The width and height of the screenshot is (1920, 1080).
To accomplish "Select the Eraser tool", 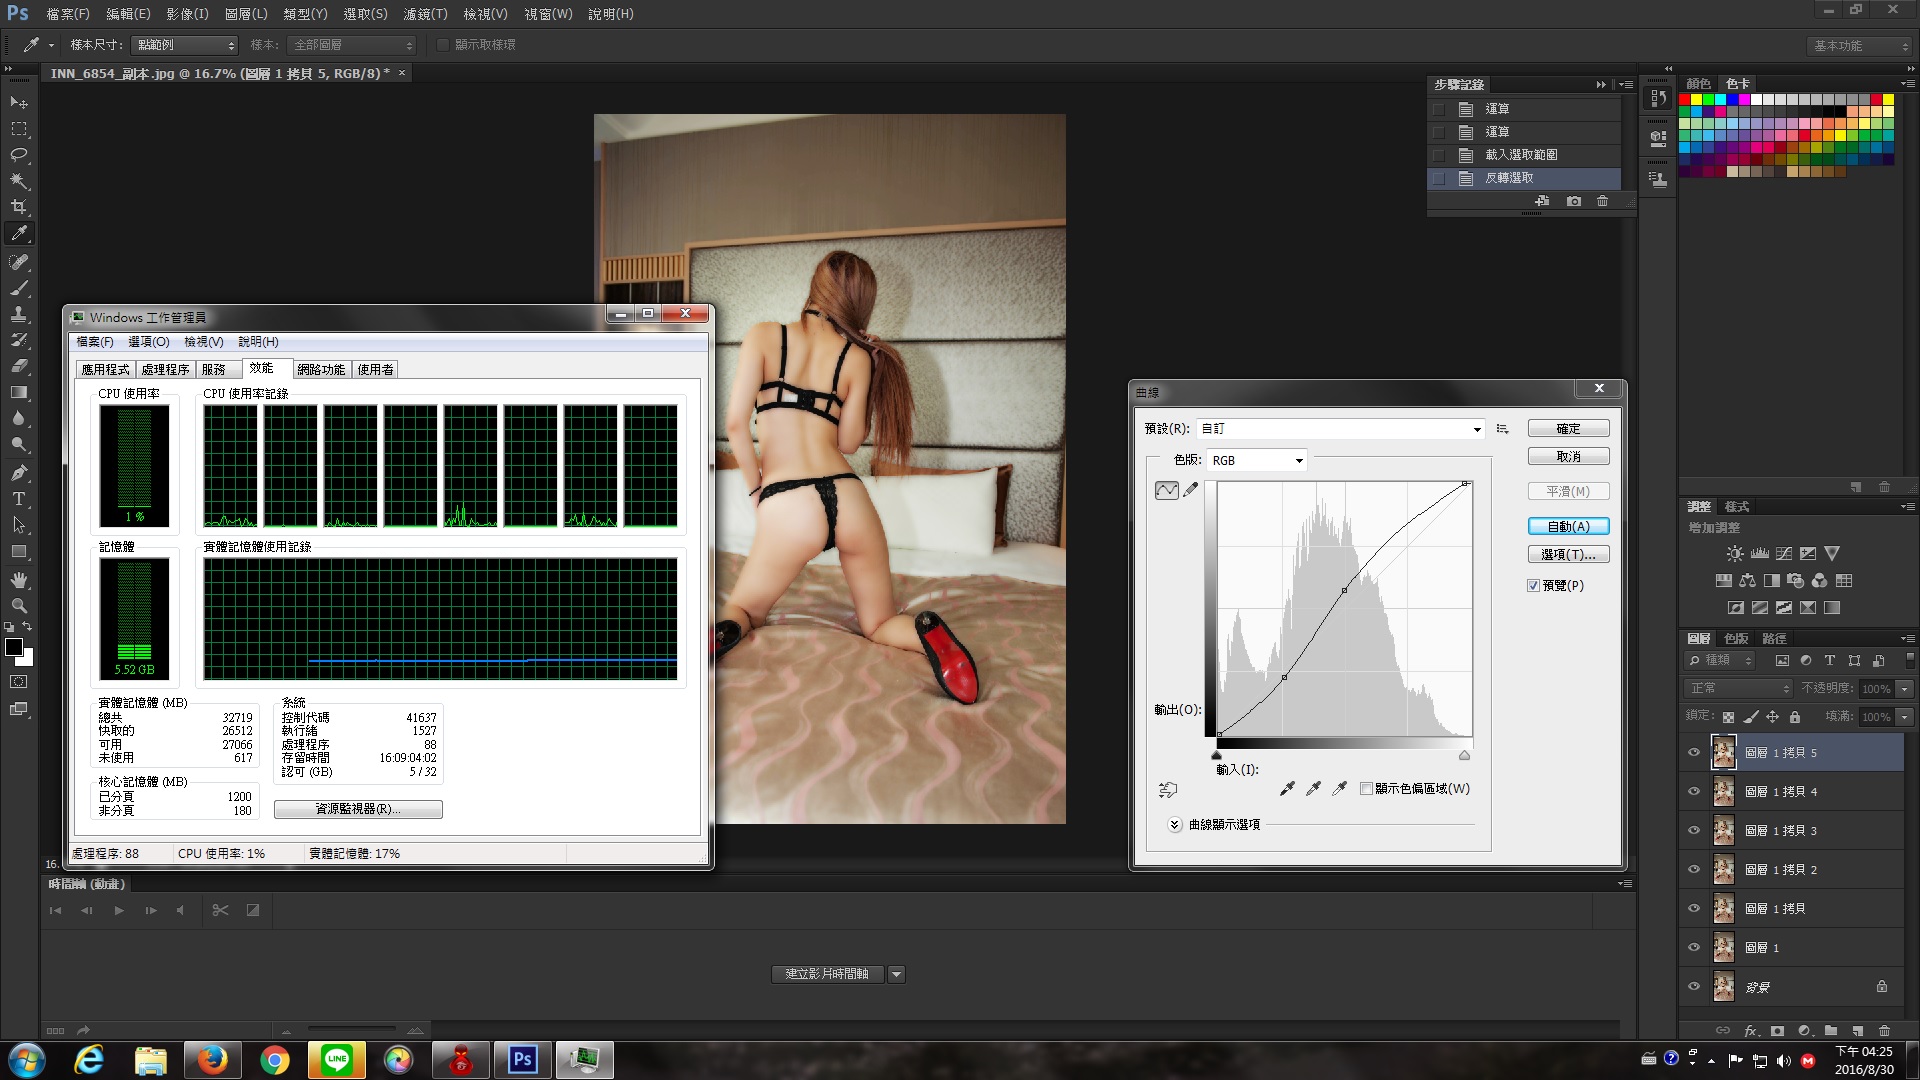I will pos(19,366).
